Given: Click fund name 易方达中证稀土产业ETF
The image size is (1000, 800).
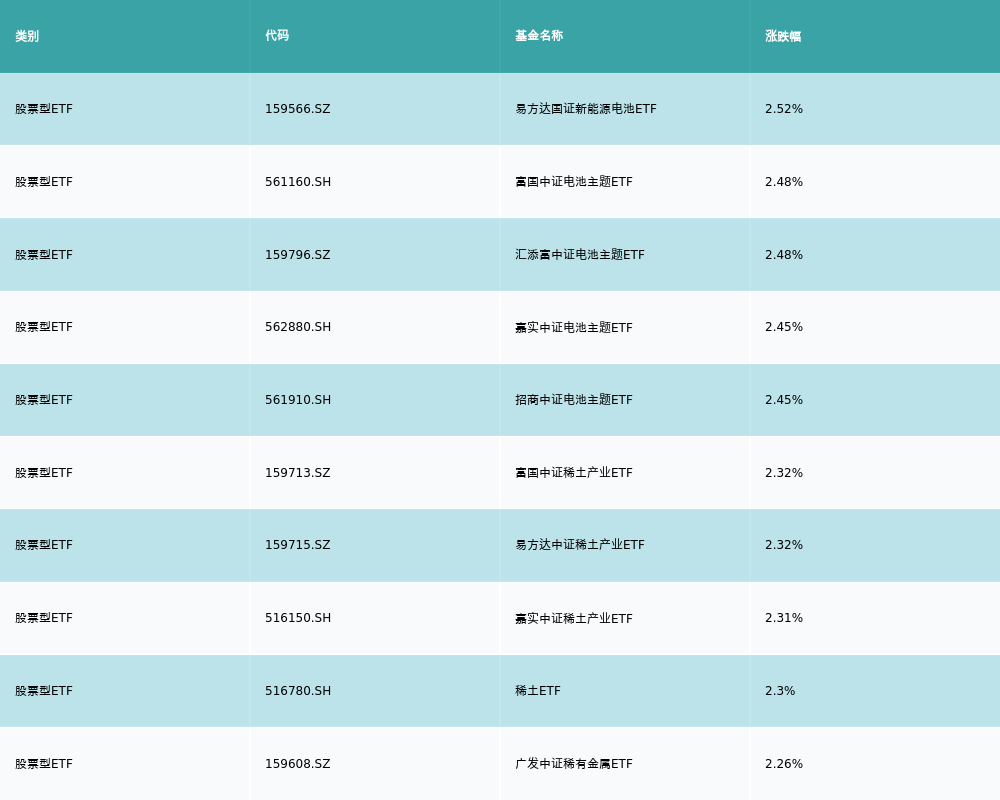Looking at the screenshot, I should pyautogui.click(x=580, y=545).
